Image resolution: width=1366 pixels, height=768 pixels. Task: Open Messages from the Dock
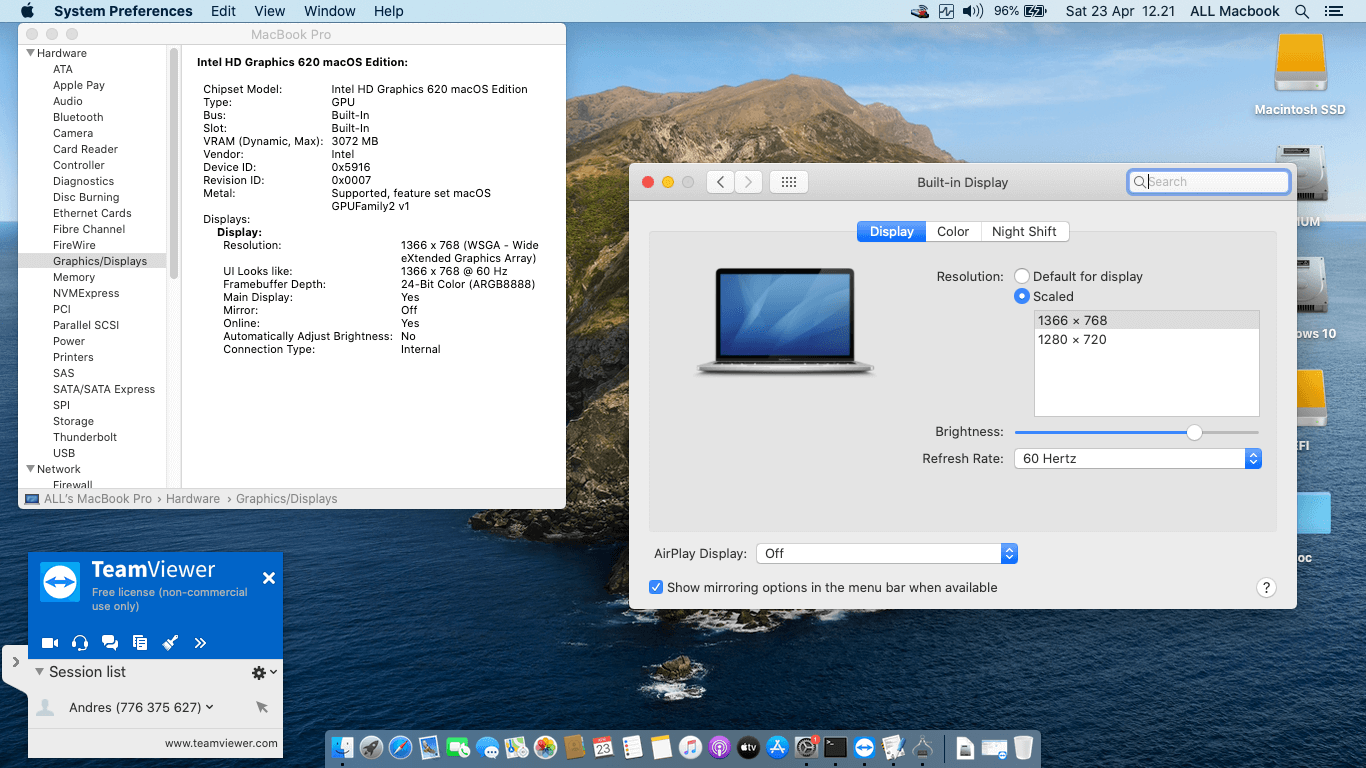point(488,747)
